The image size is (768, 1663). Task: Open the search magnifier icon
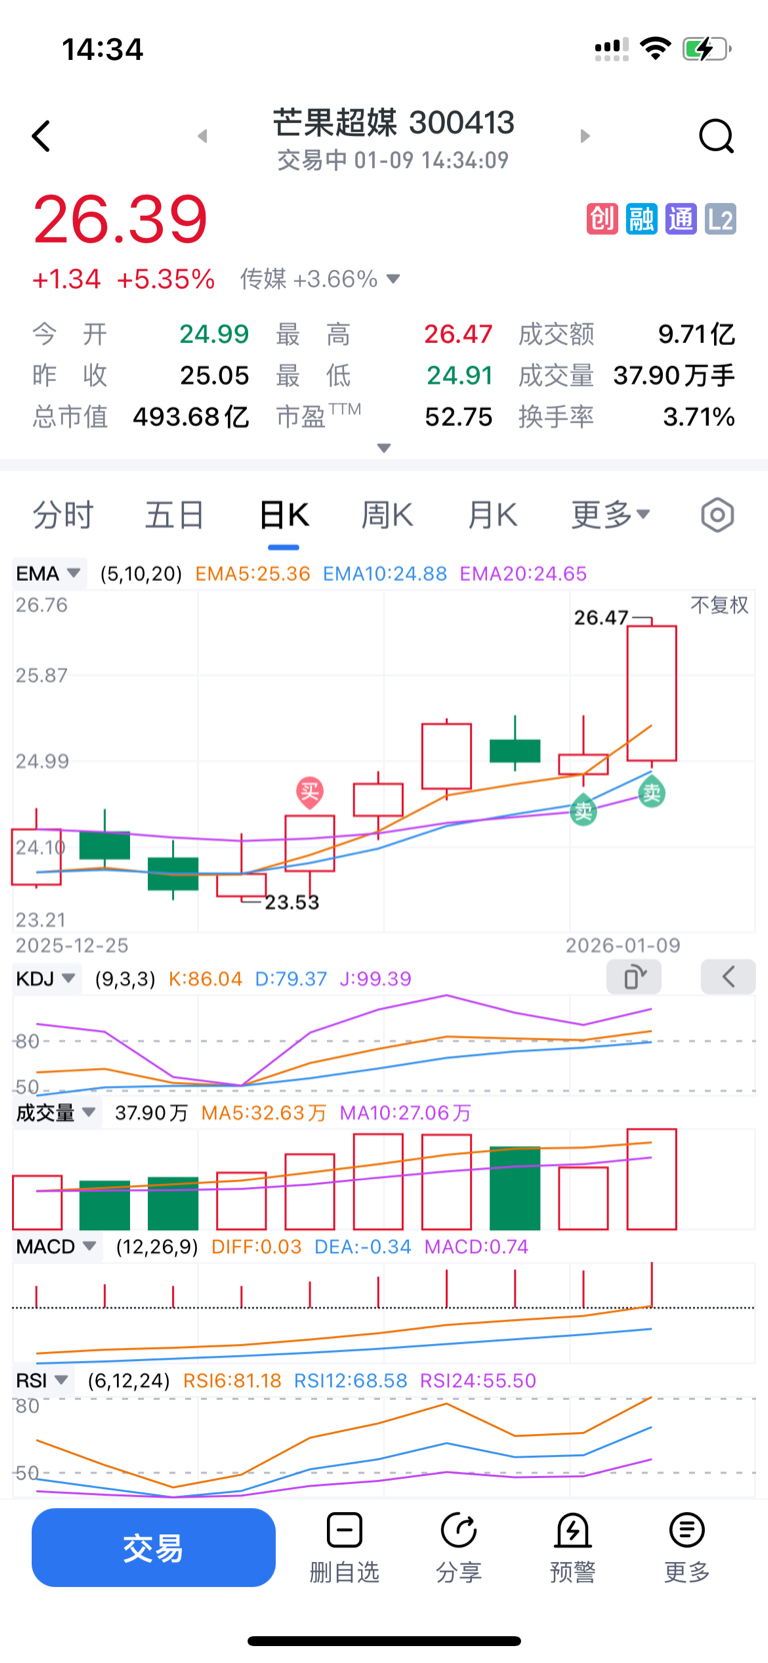point(716,136)
